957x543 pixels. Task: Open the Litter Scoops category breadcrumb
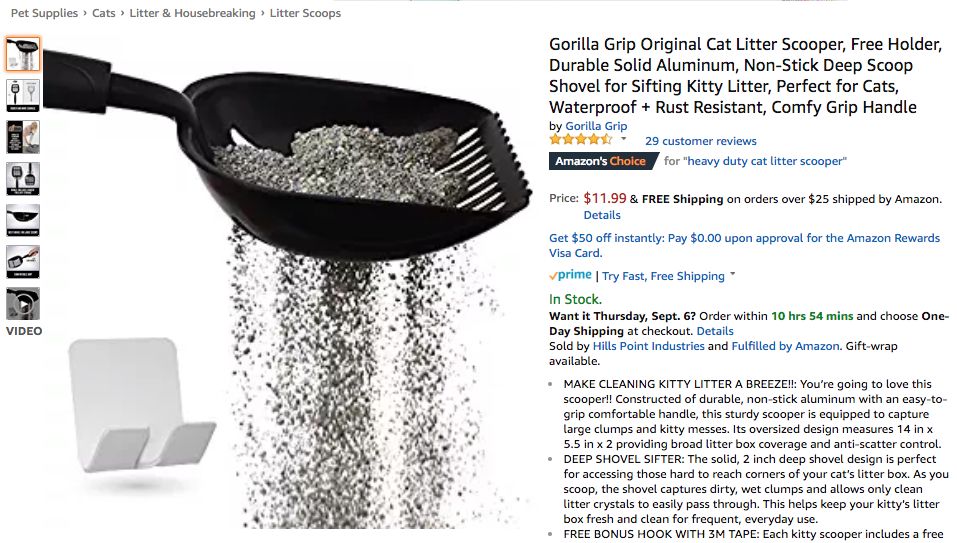coord(305,13)
